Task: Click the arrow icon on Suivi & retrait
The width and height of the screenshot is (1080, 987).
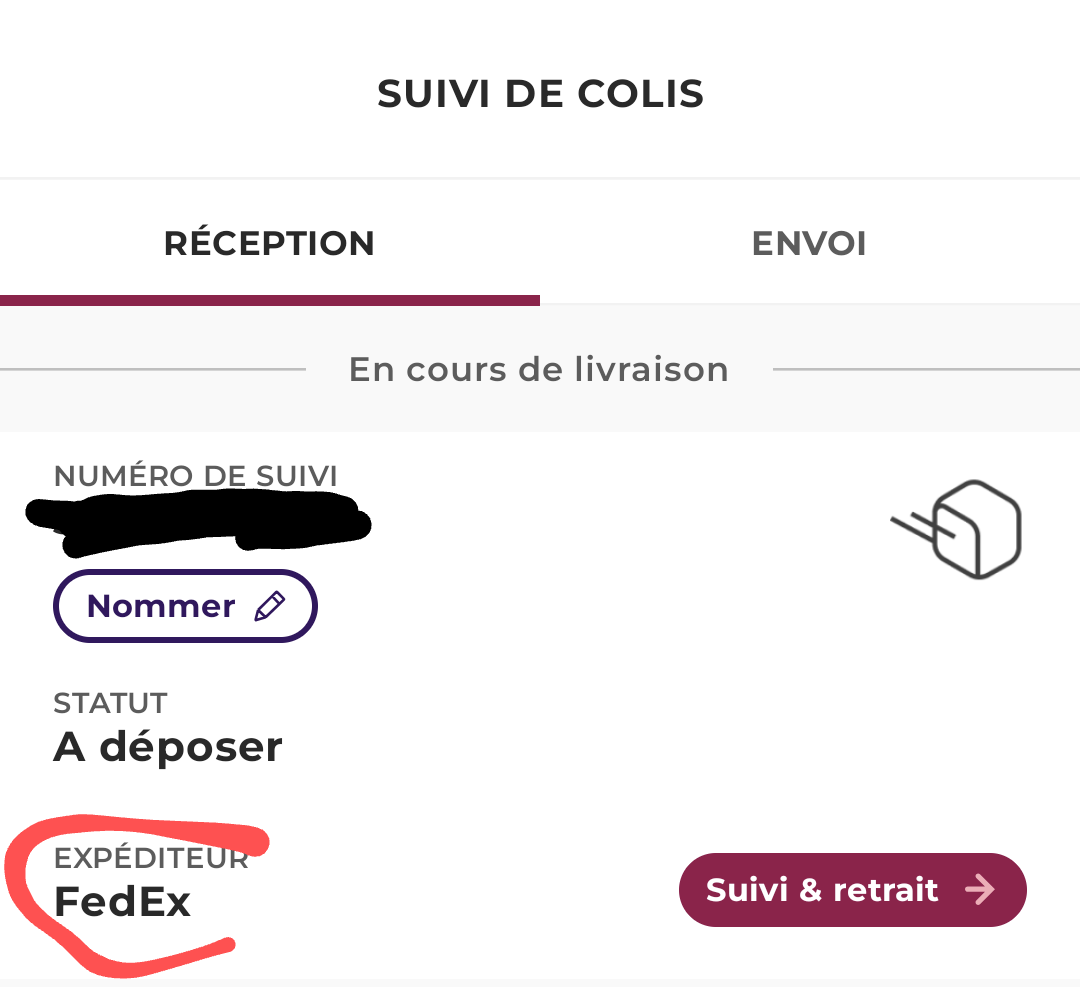Action: pos(981,890)
